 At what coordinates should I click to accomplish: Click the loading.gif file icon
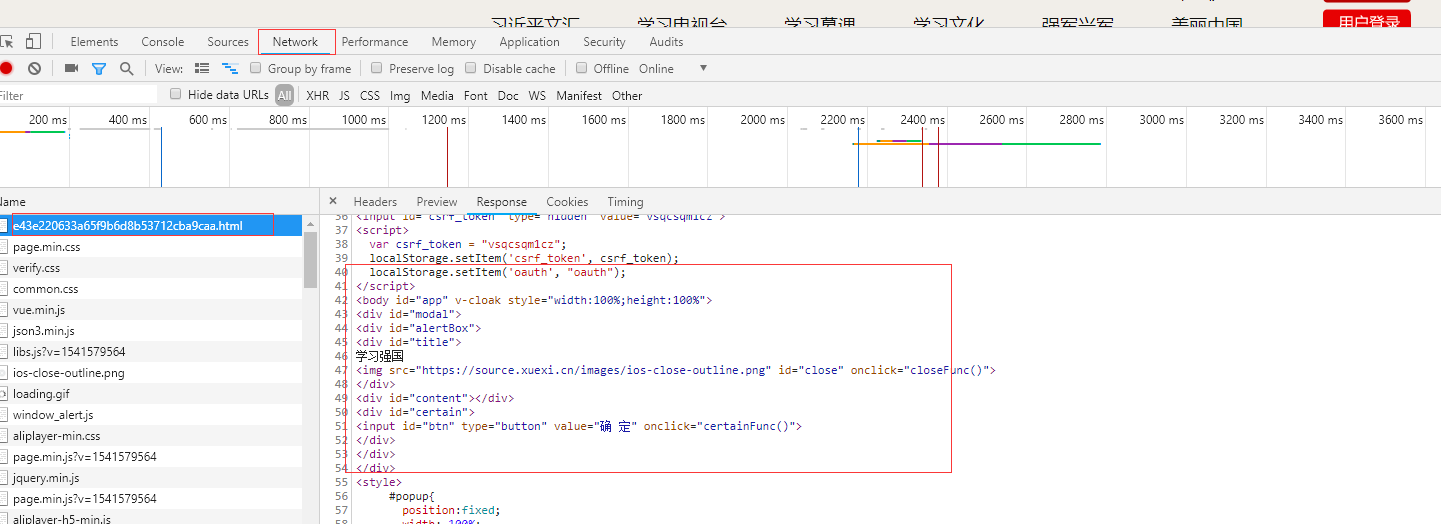[3, 394]
